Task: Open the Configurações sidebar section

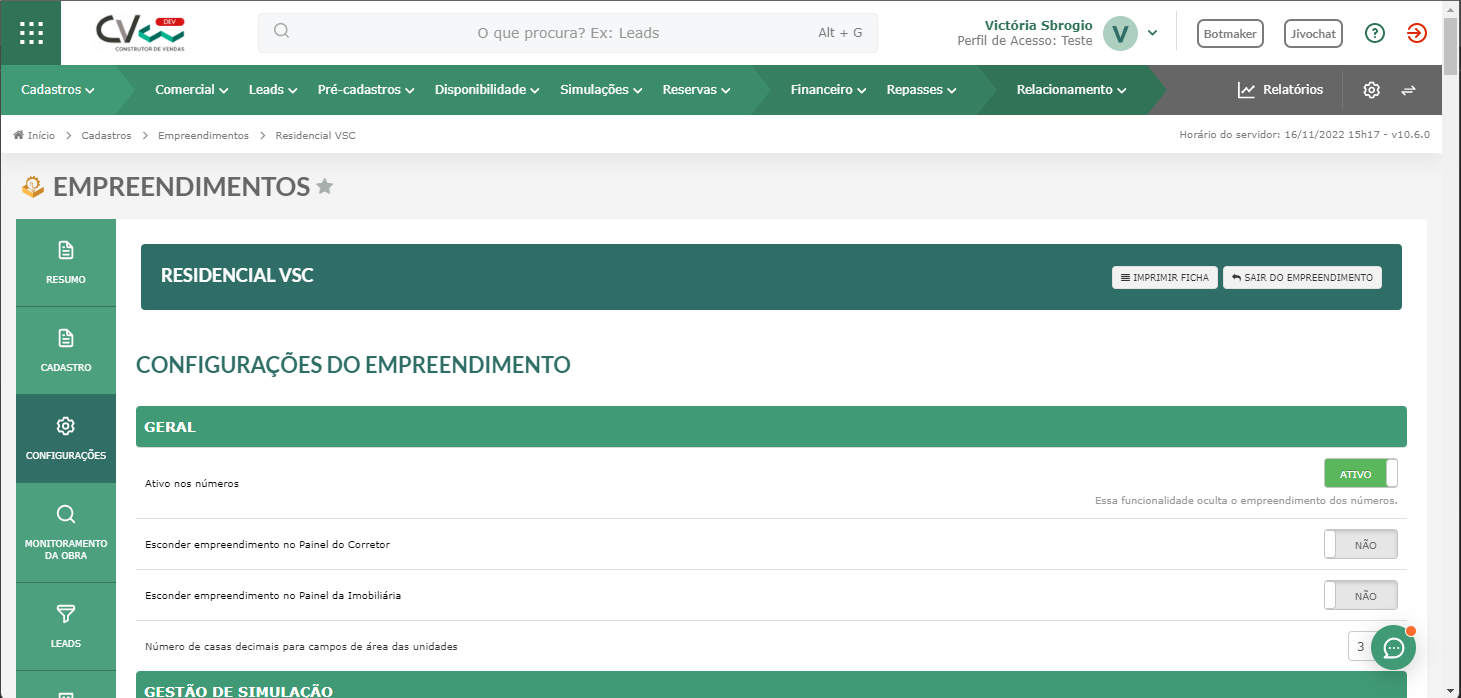Action: click(x=66, y=438)
